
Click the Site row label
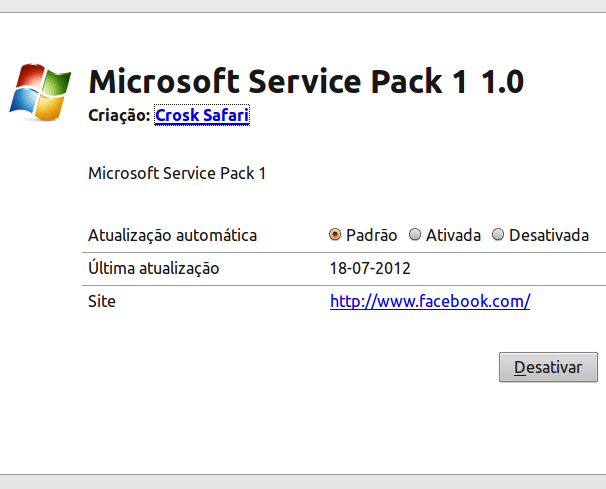(101, 300)
